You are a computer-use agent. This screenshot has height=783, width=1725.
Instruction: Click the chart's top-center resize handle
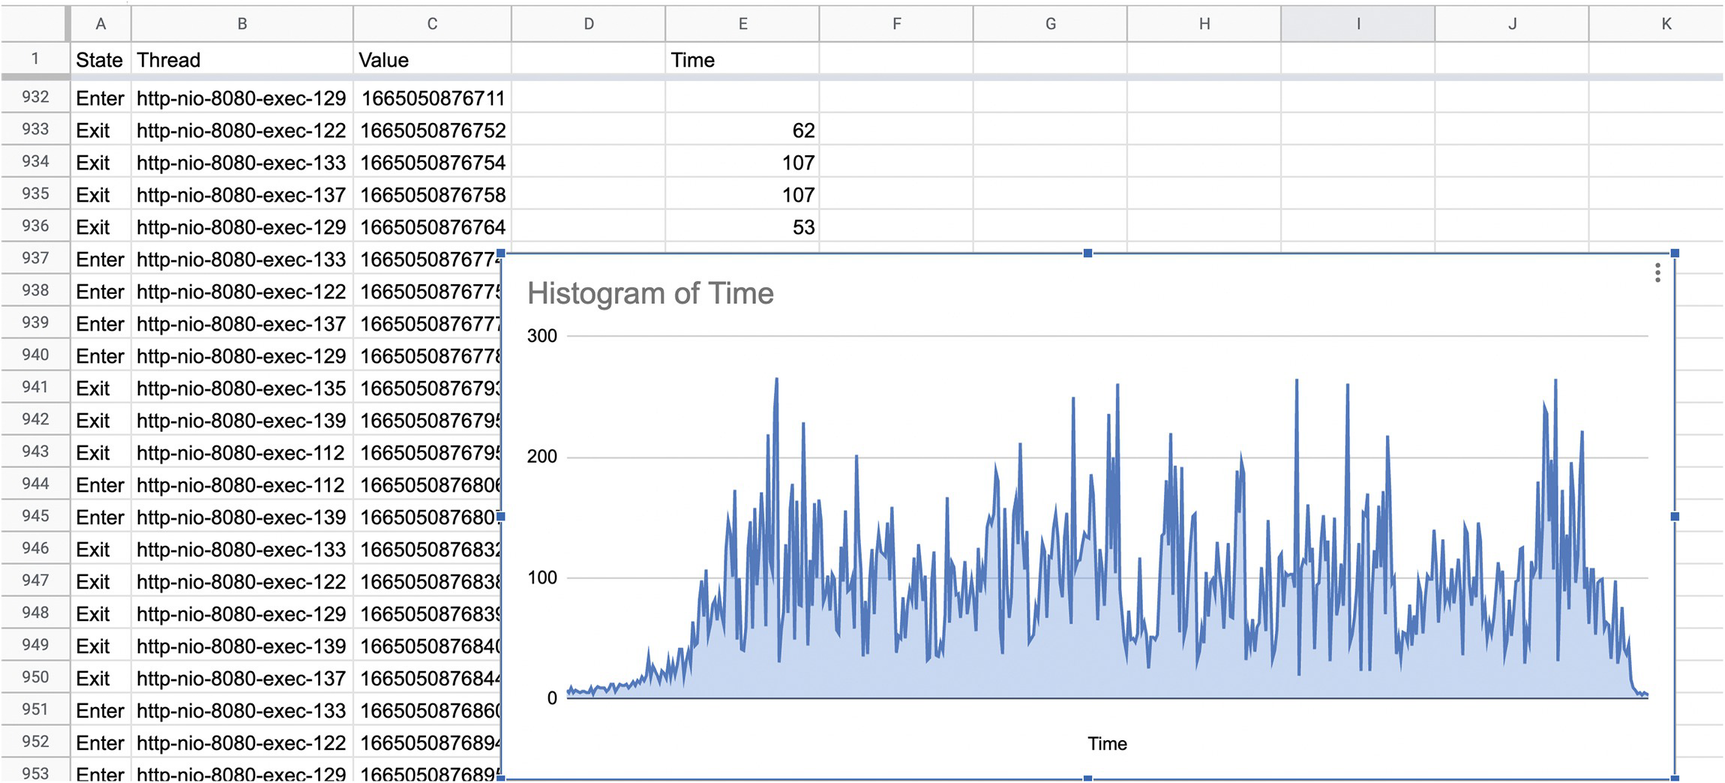click(x=1087, y=253)
